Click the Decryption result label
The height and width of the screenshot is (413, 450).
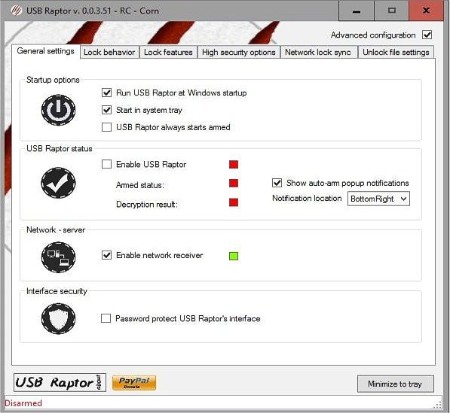click(x=147, y=204)
